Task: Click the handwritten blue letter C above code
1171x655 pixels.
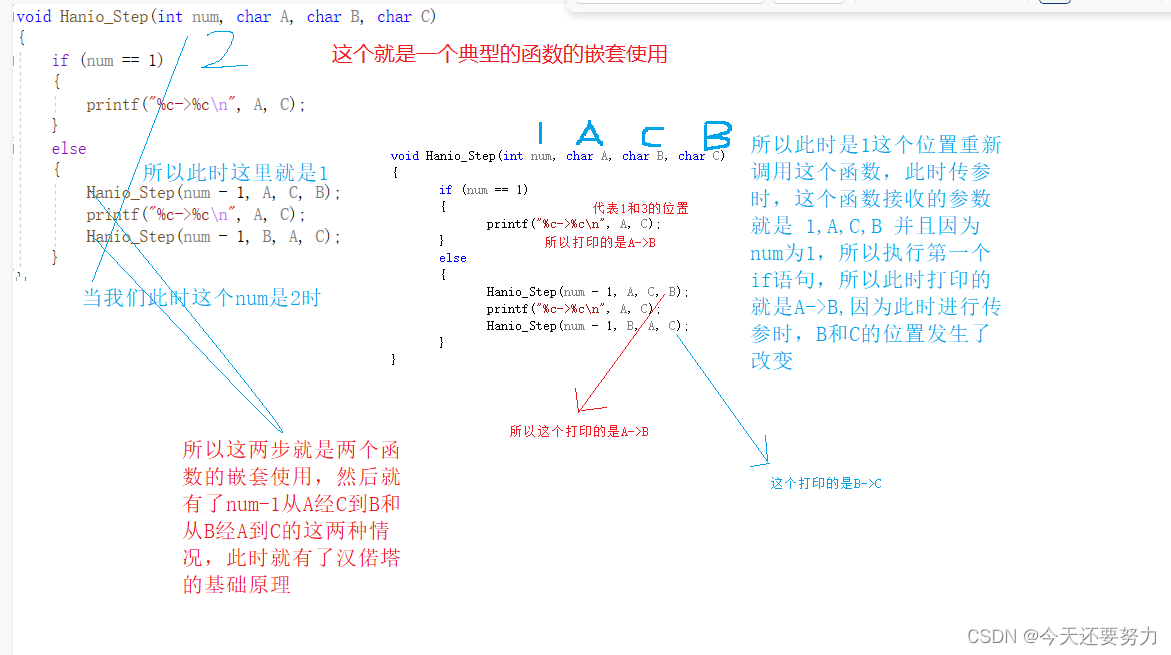Action: pyautogui.click(x=652, y=136)
